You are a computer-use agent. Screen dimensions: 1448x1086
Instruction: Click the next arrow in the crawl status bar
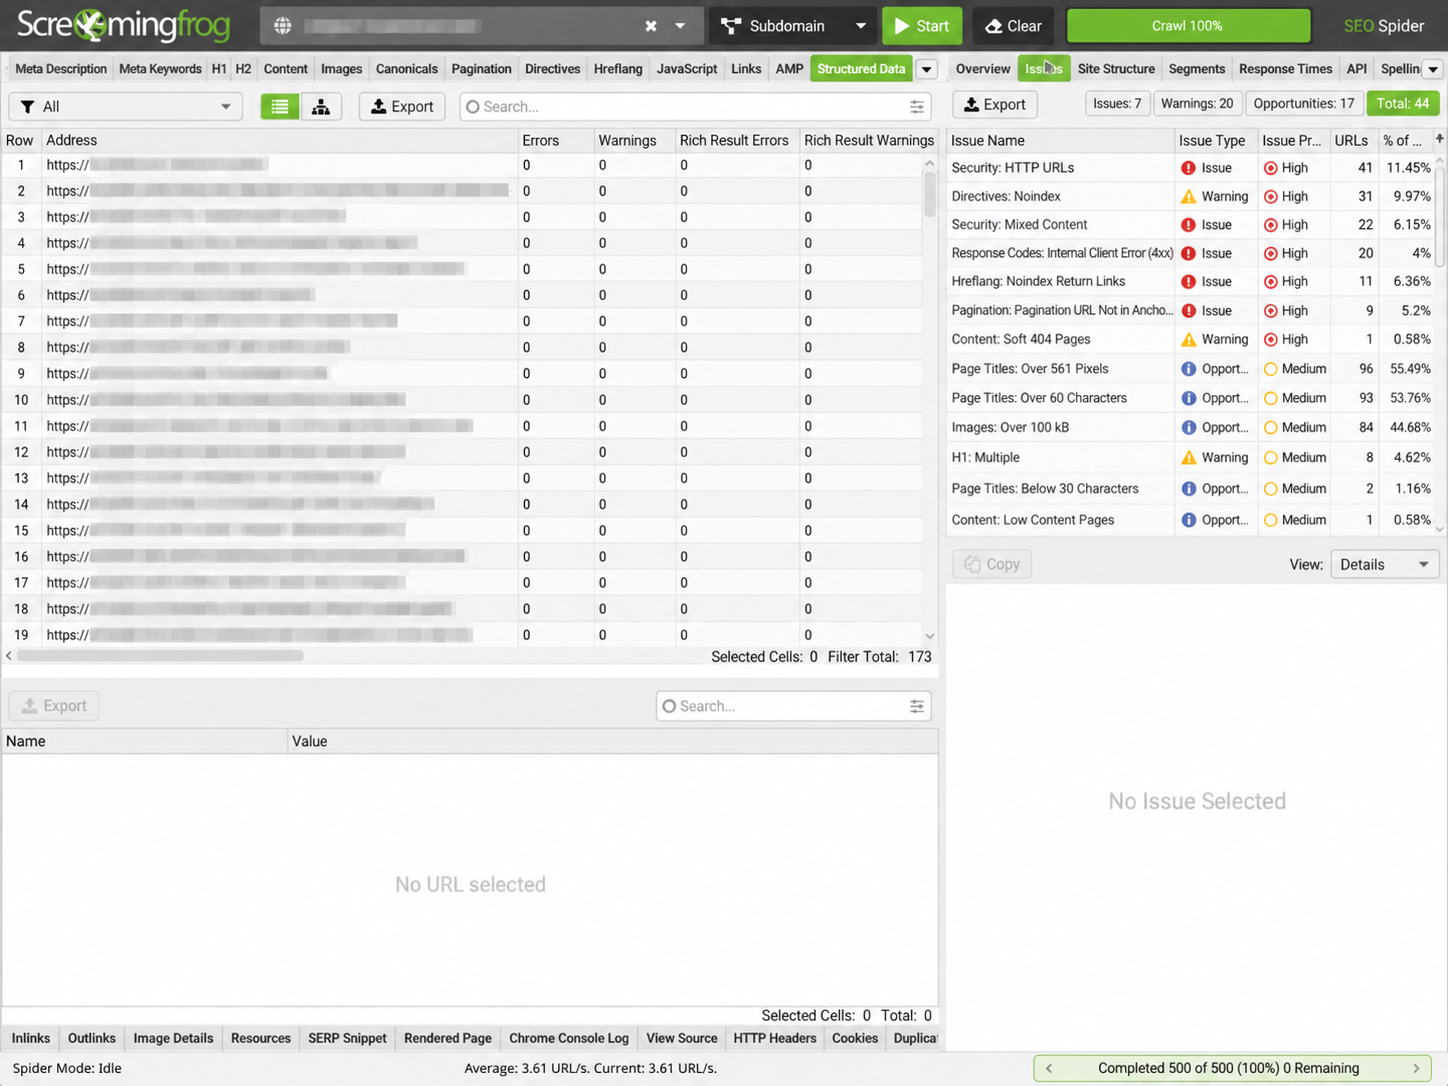(1416, 1068)
